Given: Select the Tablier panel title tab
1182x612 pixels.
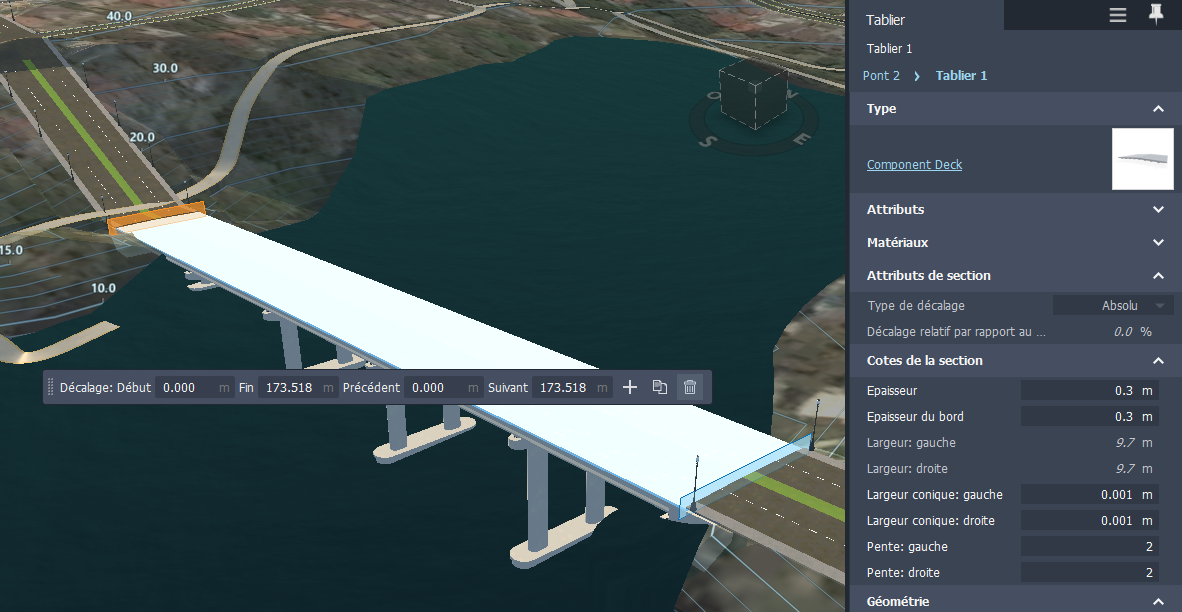Looking at the screenshot, I should click(926, 15).
